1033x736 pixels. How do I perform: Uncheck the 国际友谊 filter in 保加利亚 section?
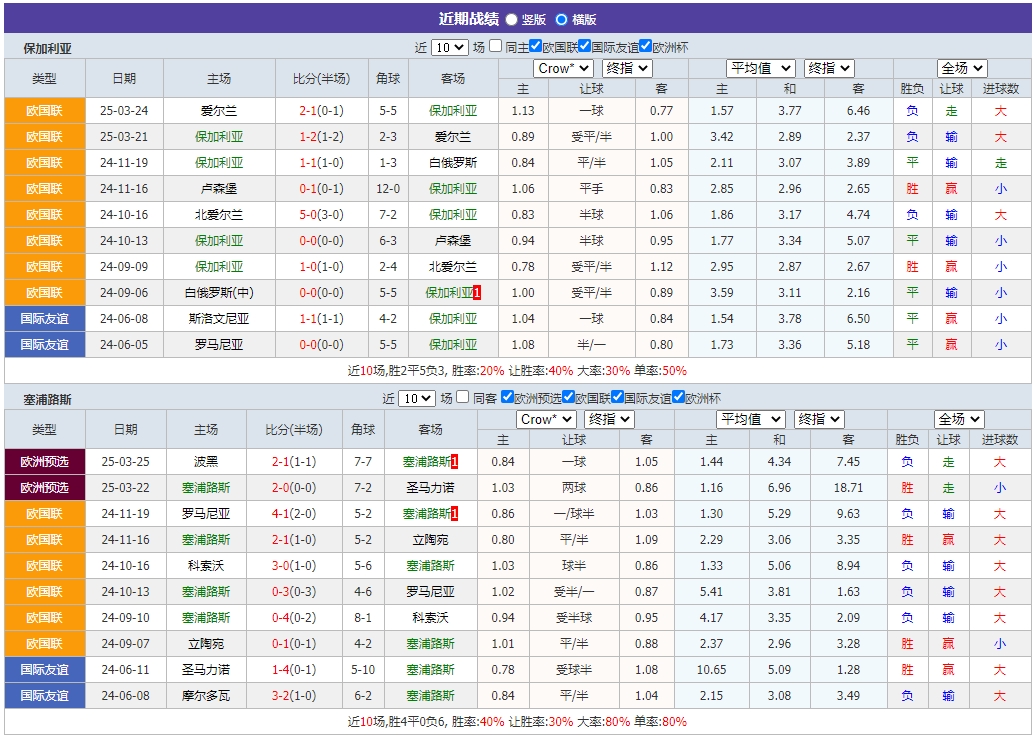(x=584, y=45)
